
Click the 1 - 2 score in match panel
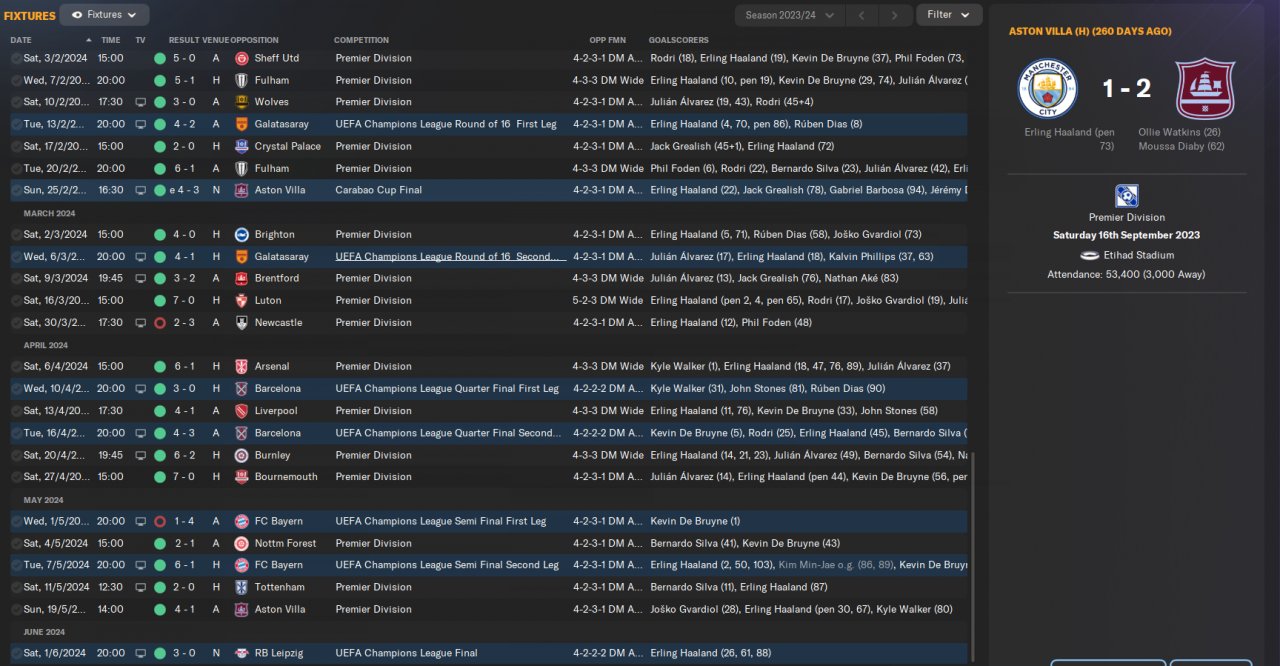[1127, 89]
